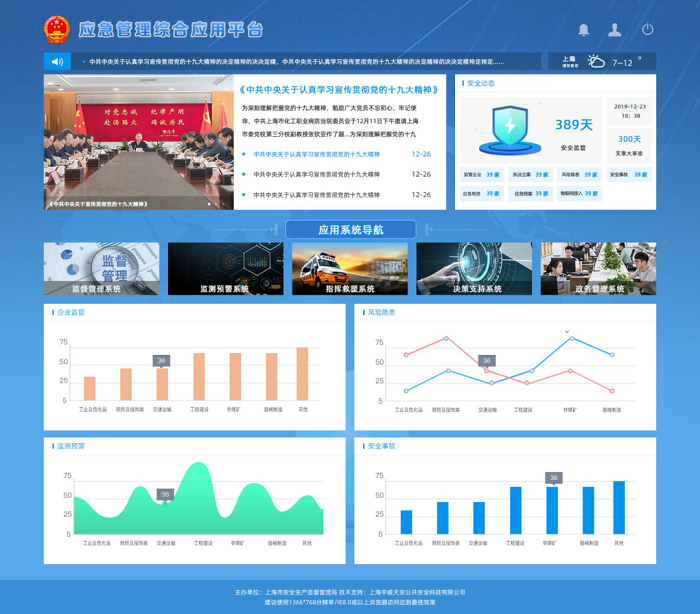Toggle the announcement speaker icon
Image resolution: width=700 pixels, height=614 pixels.
point(57,62)
